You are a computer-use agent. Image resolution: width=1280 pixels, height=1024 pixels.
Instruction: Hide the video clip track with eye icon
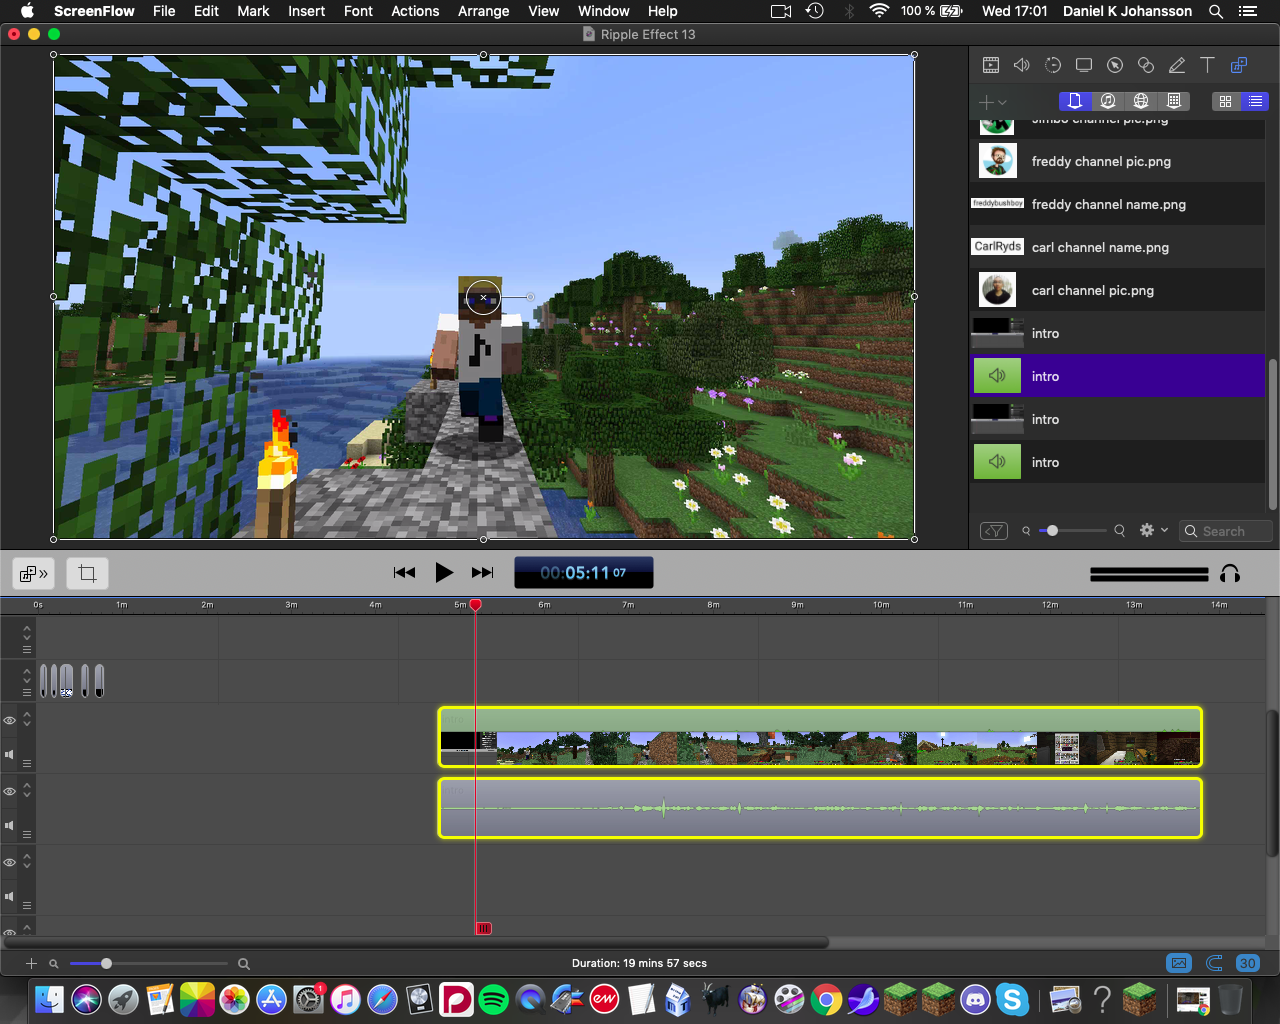pos(10,720)
